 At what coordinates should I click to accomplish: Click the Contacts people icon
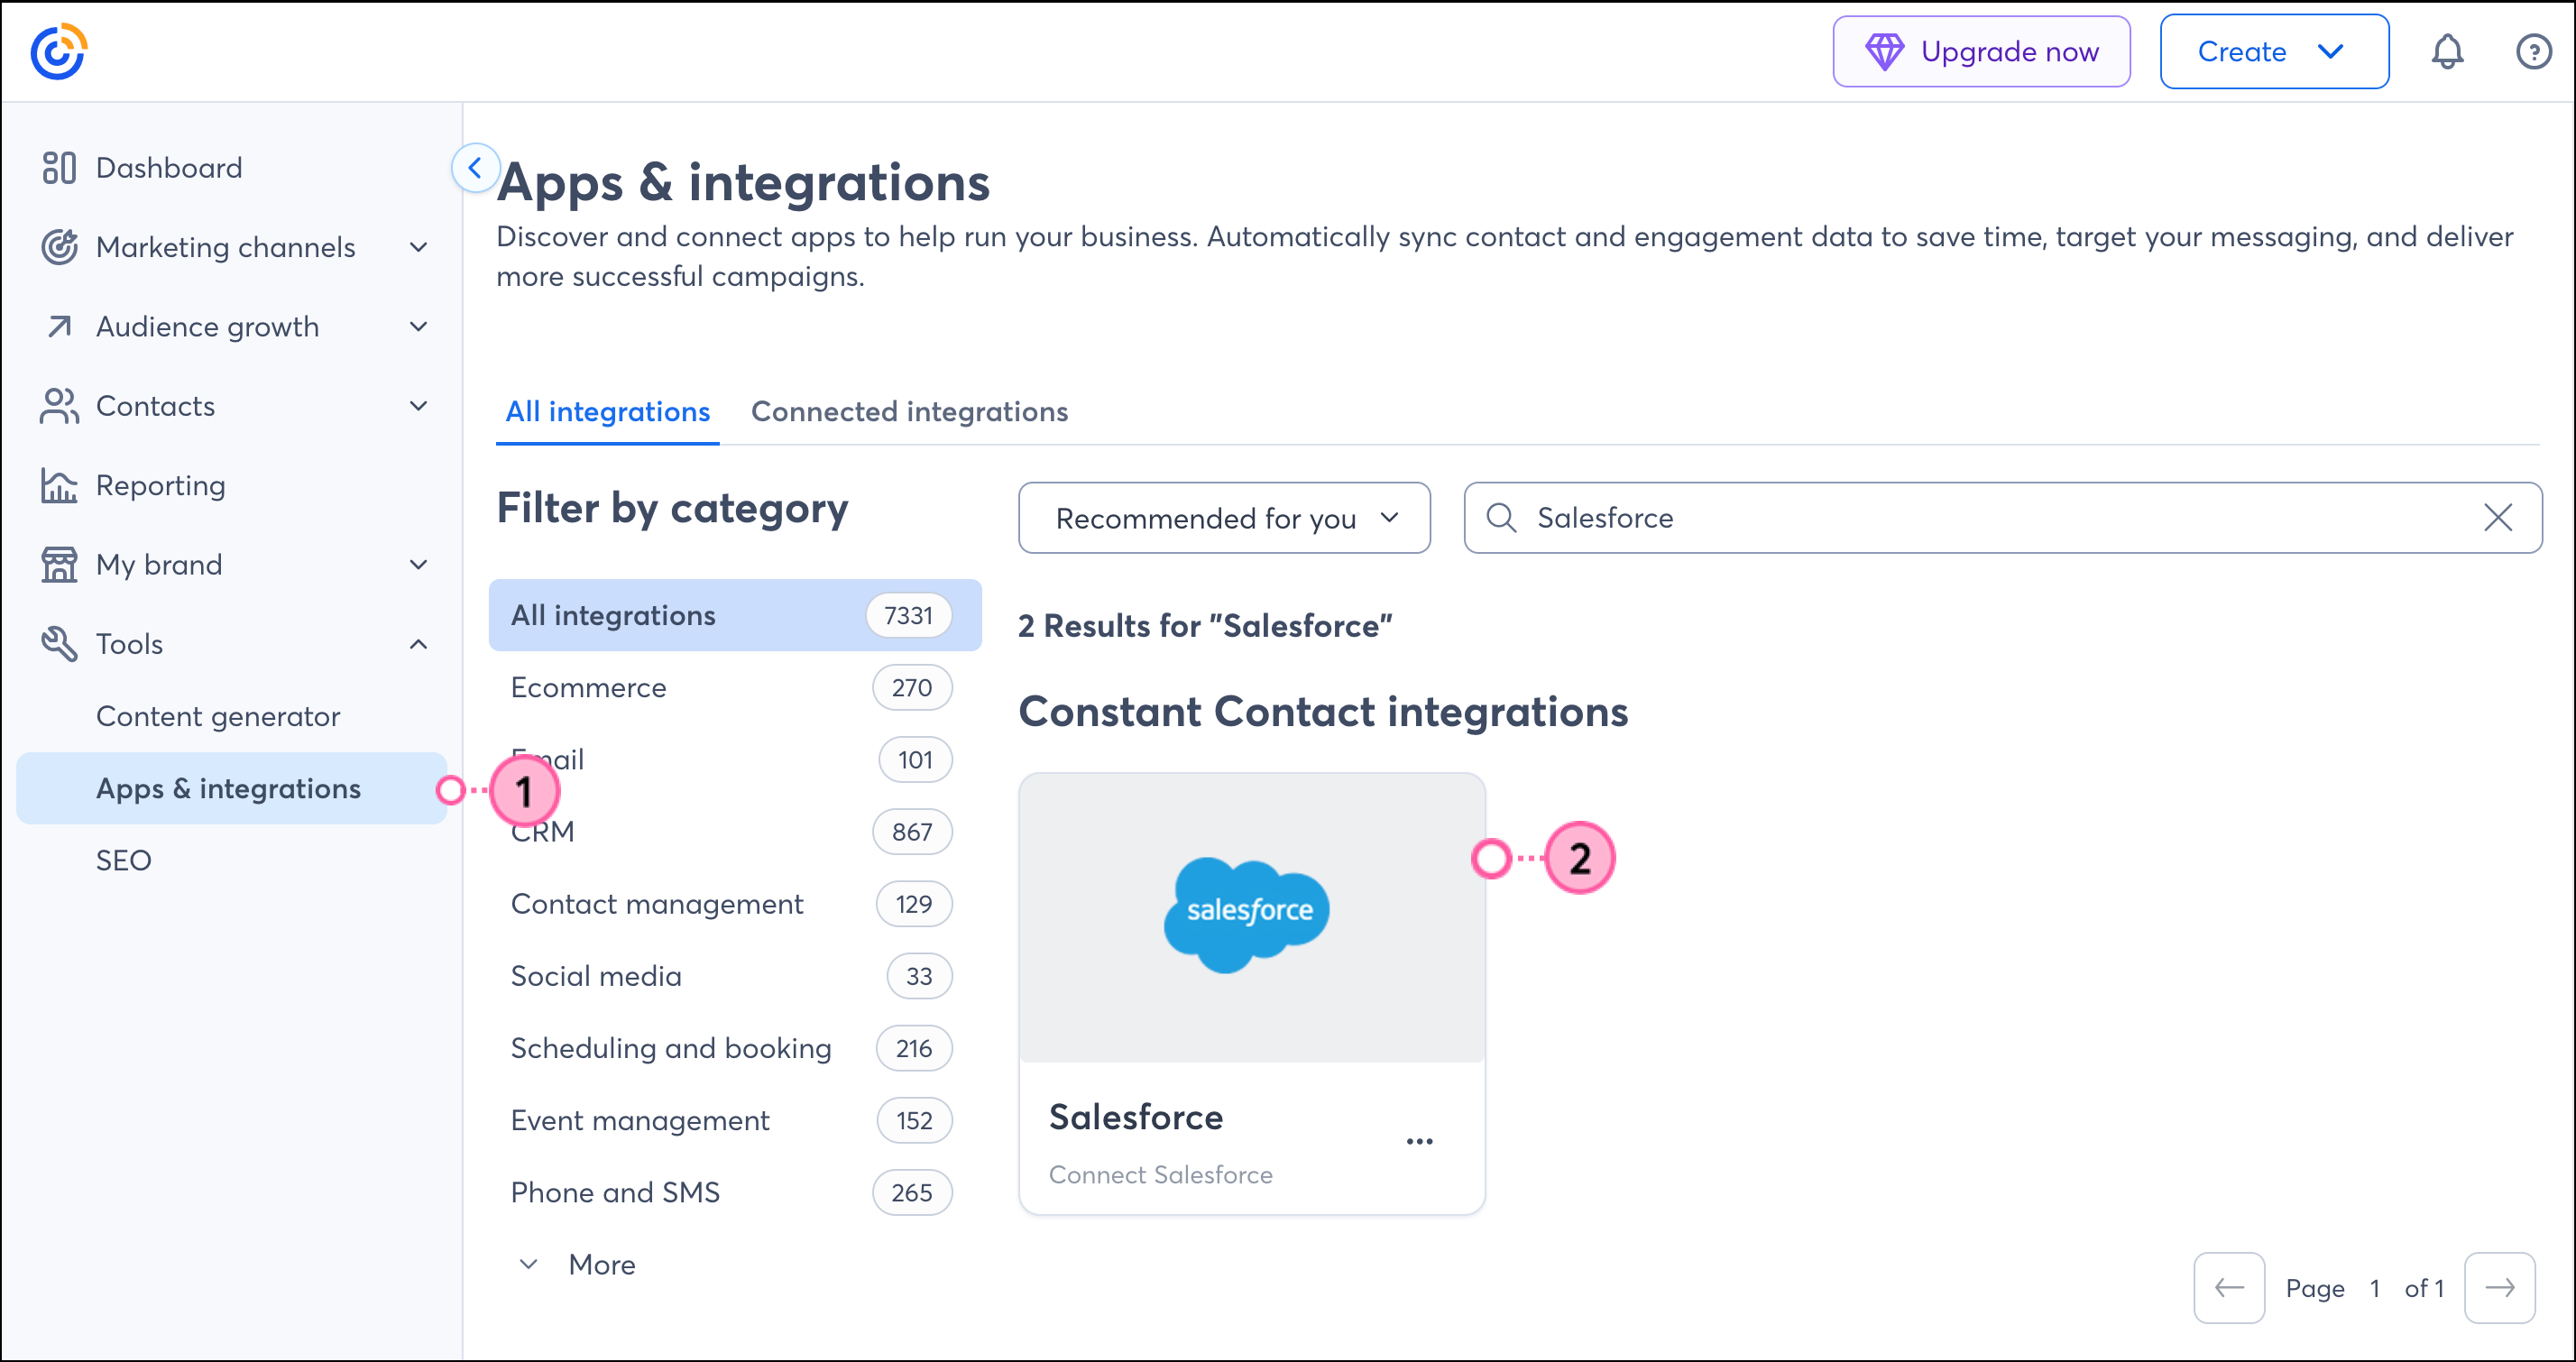click(59, 406)
